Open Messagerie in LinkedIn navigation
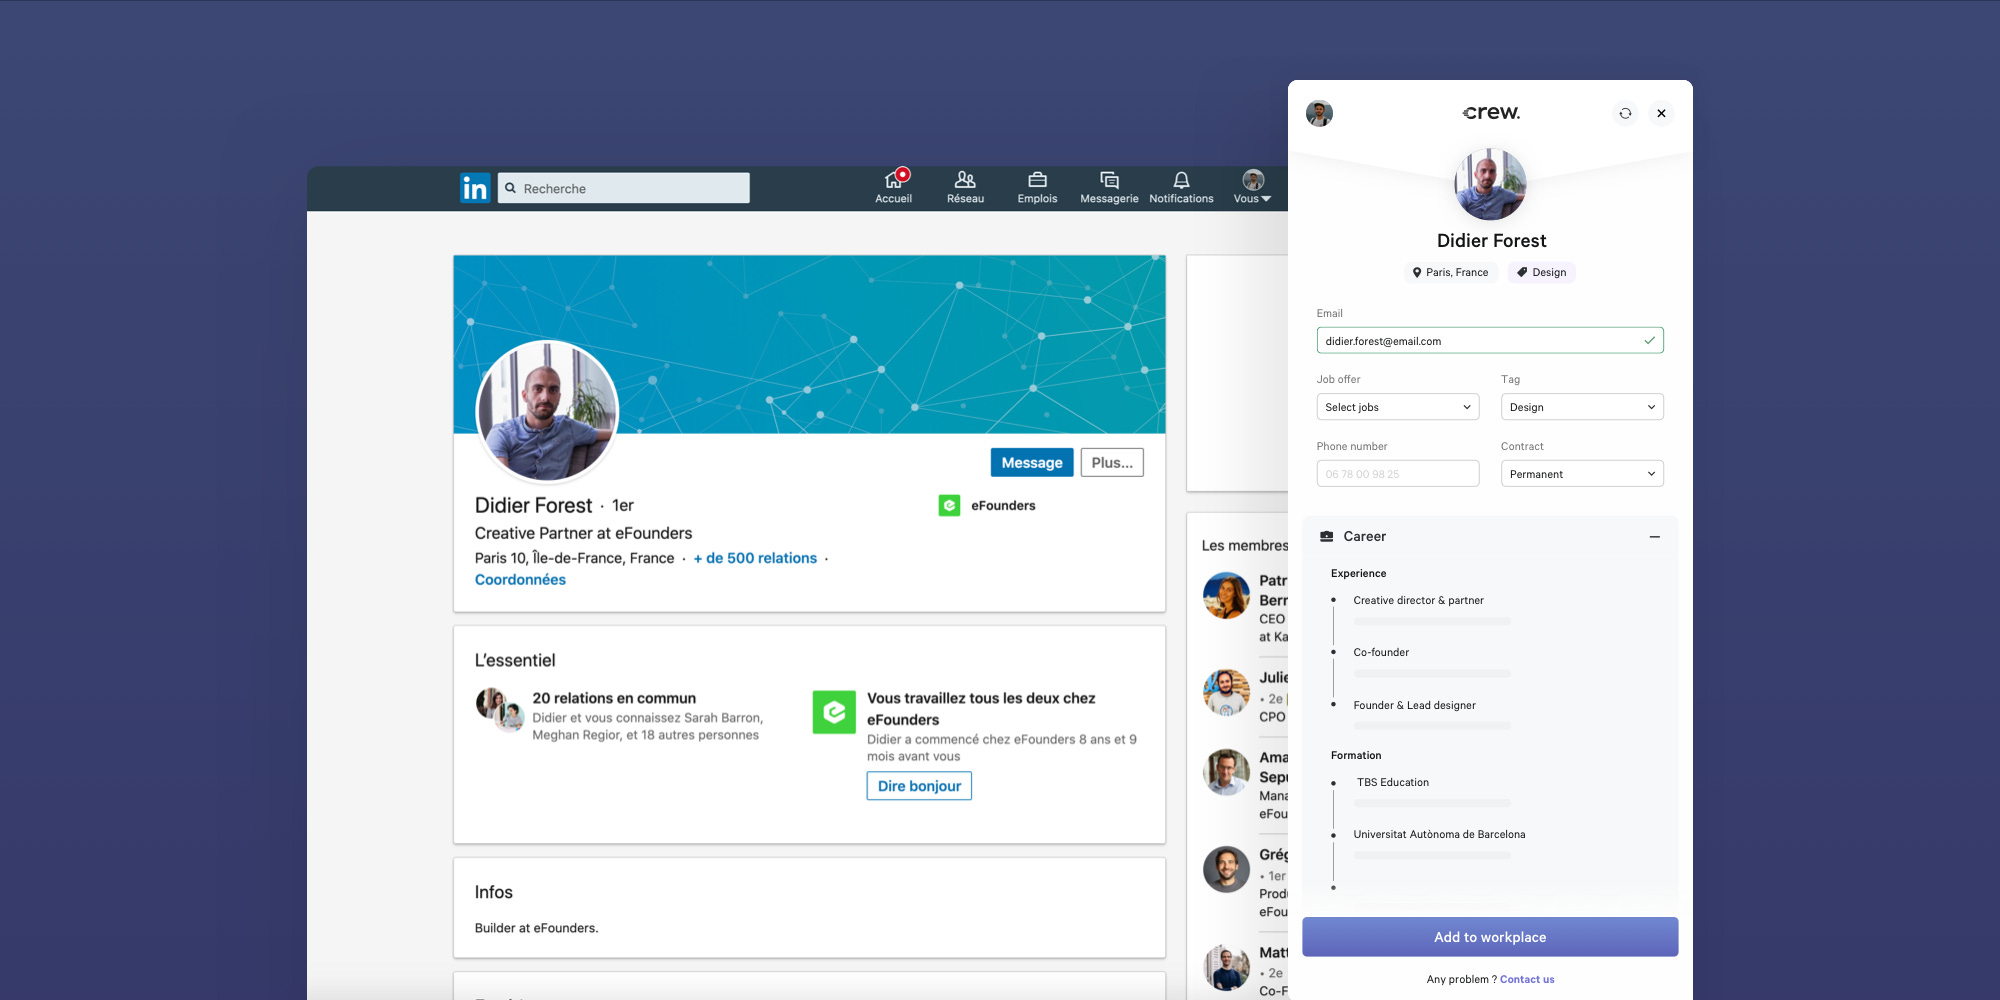Screen dimensions: 2000x1000 point(1109,187)
